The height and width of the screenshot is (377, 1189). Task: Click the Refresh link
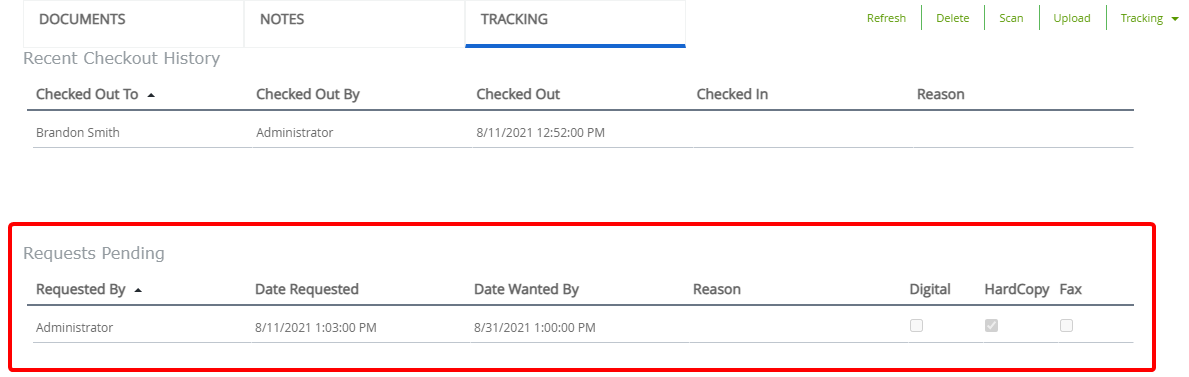[886, 19]
